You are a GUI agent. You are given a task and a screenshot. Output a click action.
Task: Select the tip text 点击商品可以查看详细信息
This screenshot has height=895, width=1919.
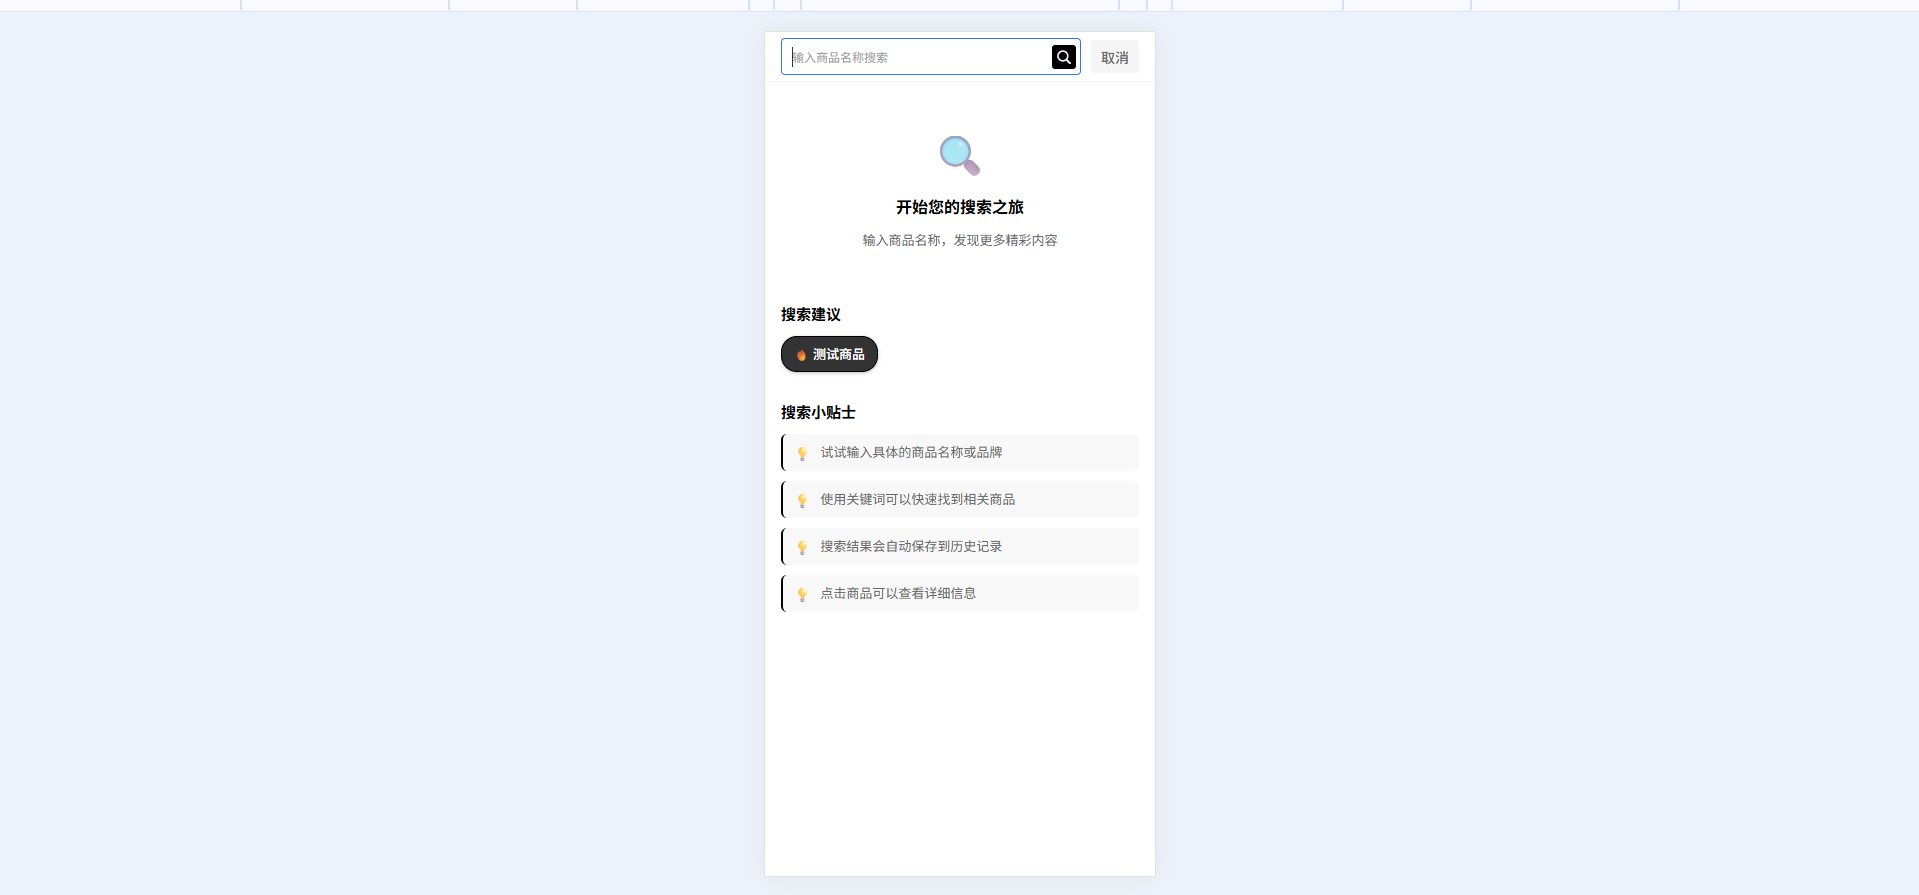coord(898,593)
